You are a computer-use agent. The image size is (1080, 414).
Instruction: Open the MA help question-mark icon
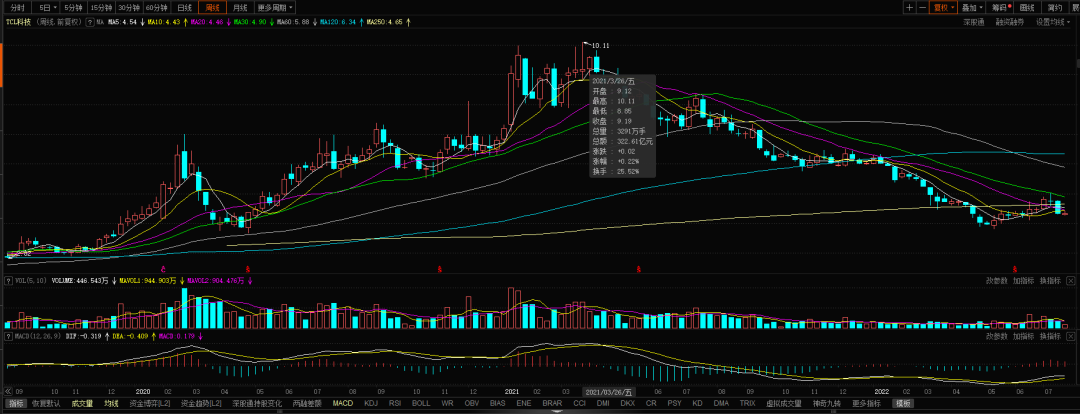click(x=90, y=22)
